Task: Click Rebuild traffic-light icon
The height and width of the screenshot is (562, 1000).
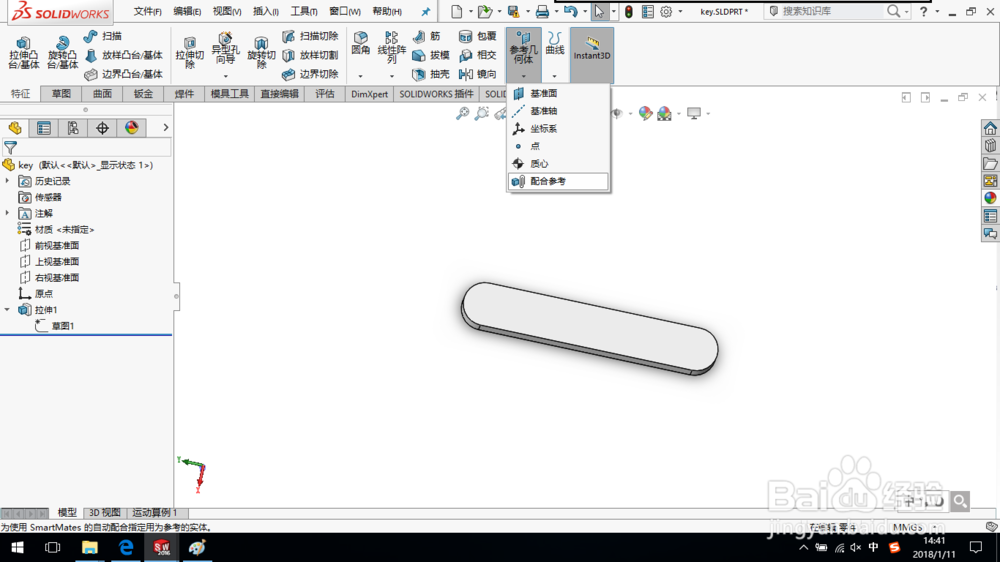Action: pyautogui.click(x=629, y=11)
